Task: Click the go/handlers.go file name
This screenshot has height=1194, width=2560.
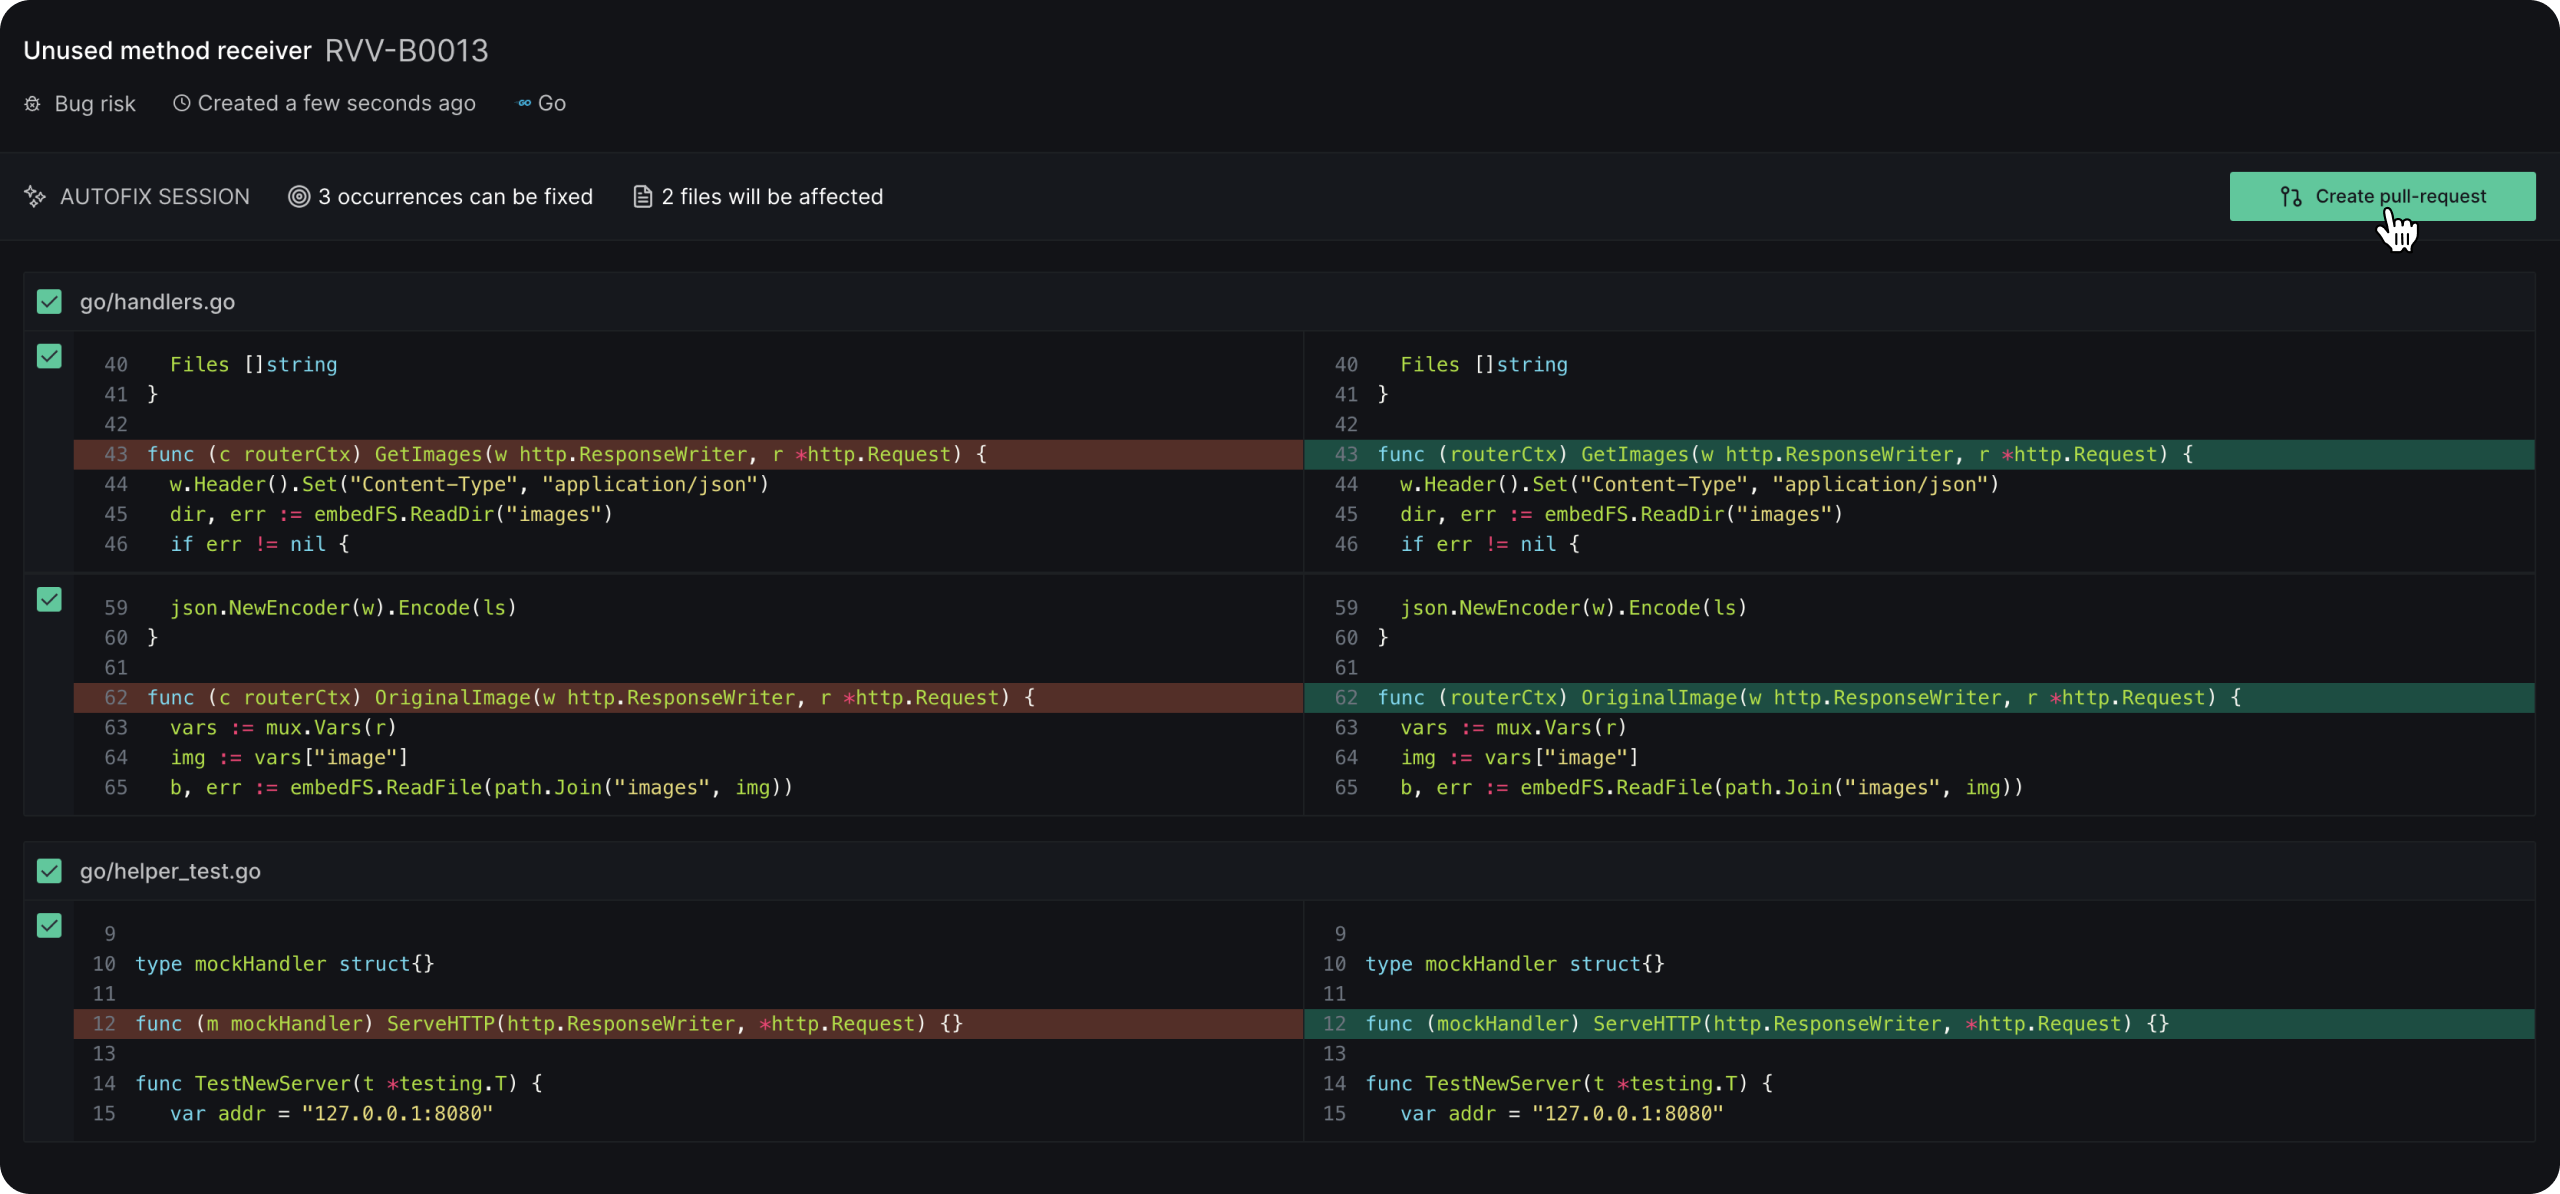Action: 157,302
